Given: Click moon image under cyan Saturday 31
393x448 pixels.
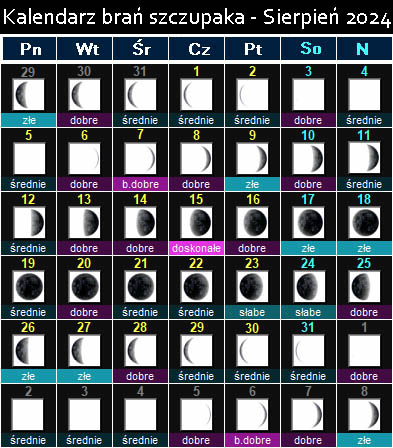Looking at the screenshot, I should [x=308, y=351].
